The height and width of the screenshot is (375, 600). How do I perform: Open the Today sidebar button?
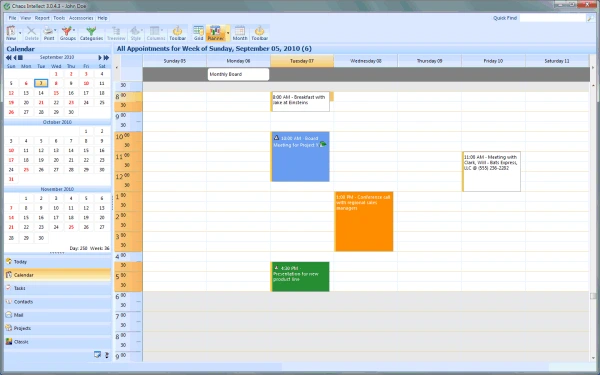click(x=57, y=262)
